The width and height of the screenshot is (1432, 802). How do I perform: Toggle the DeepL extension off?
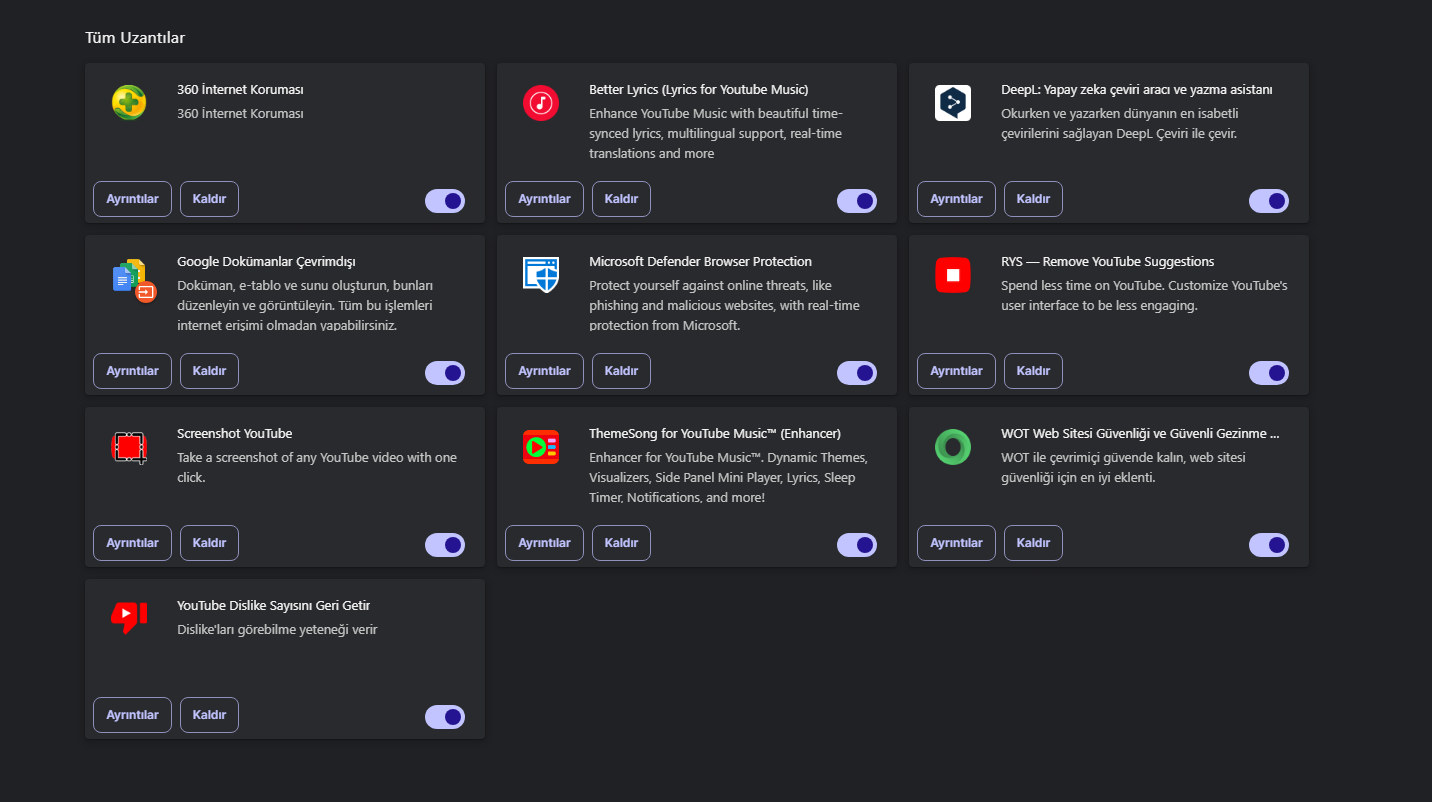pos(1269,201)
